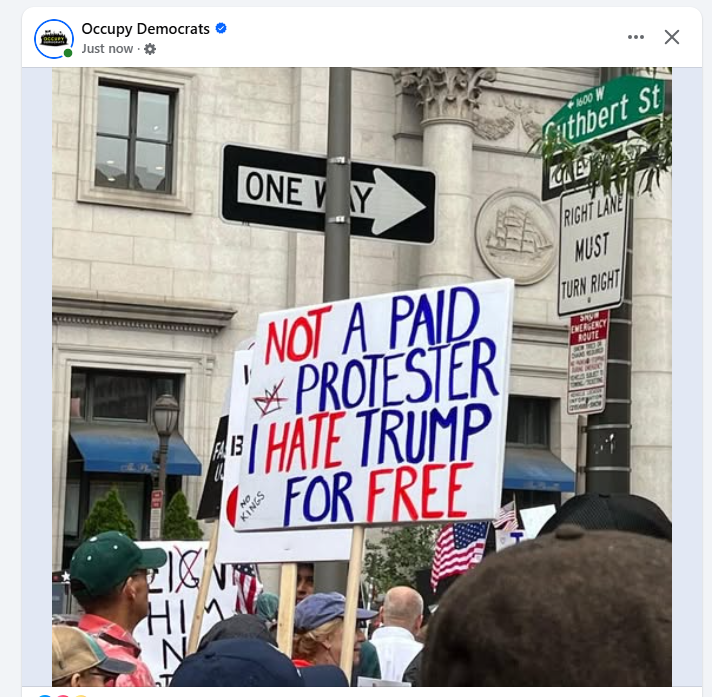Image resolution: width=712 pixels, height=697 pixels.
Task: Click the green online status dot
Action: (68, 53)
